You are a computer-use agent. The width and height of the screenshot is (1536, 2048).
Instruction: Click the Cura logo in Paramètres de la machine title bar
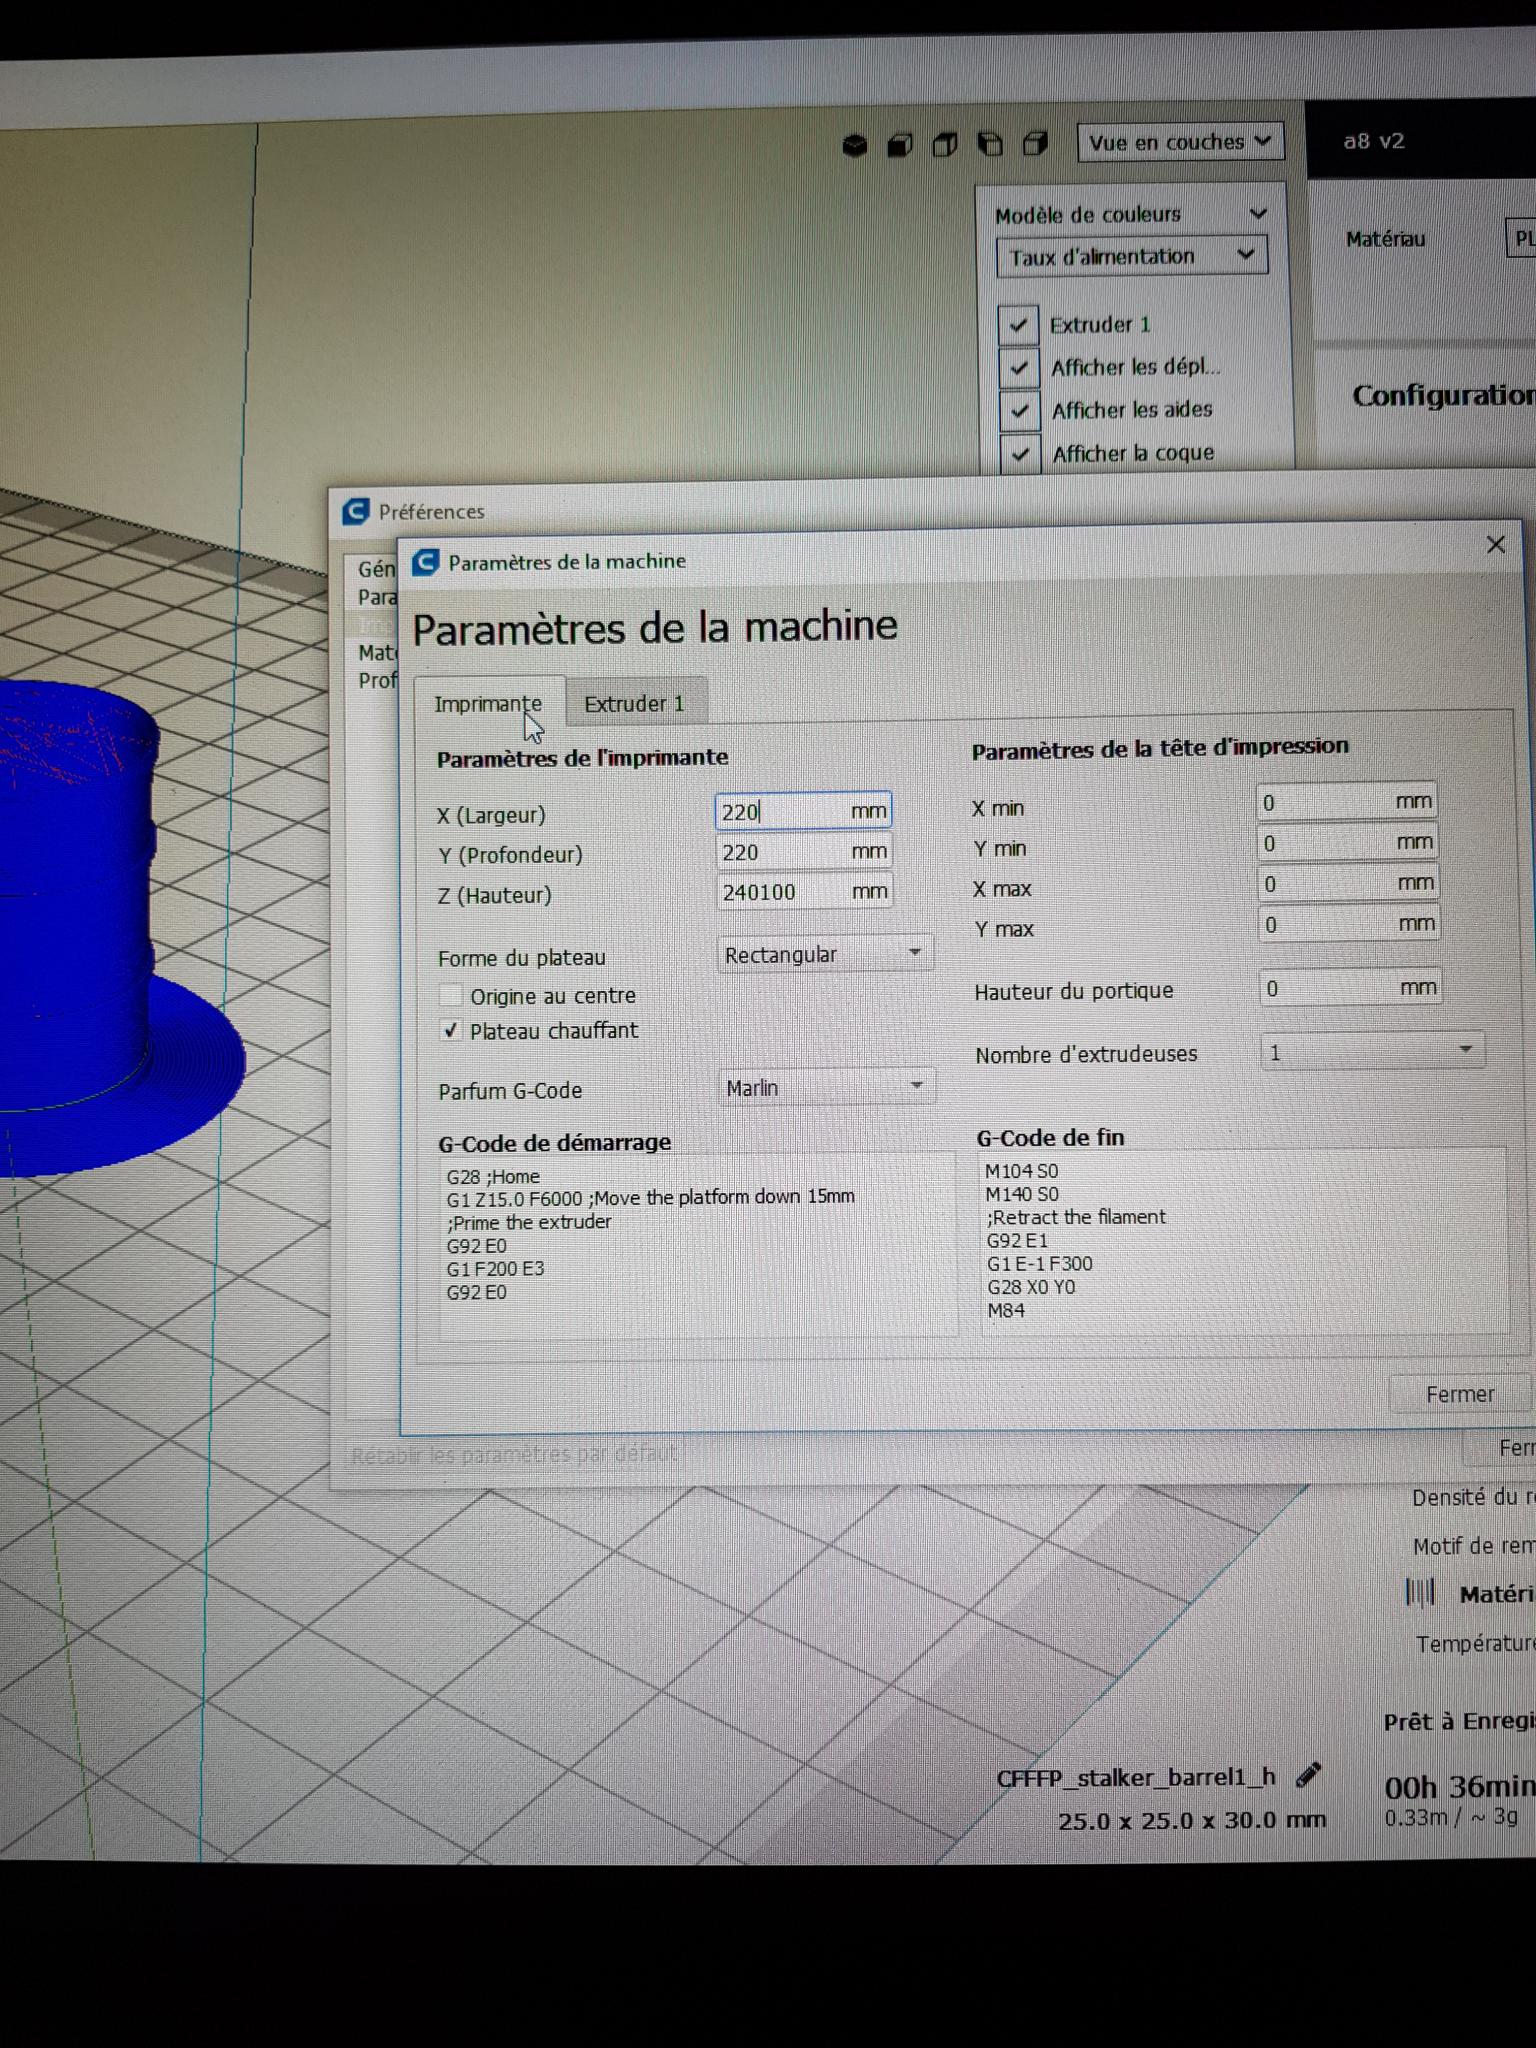[426, 562]
